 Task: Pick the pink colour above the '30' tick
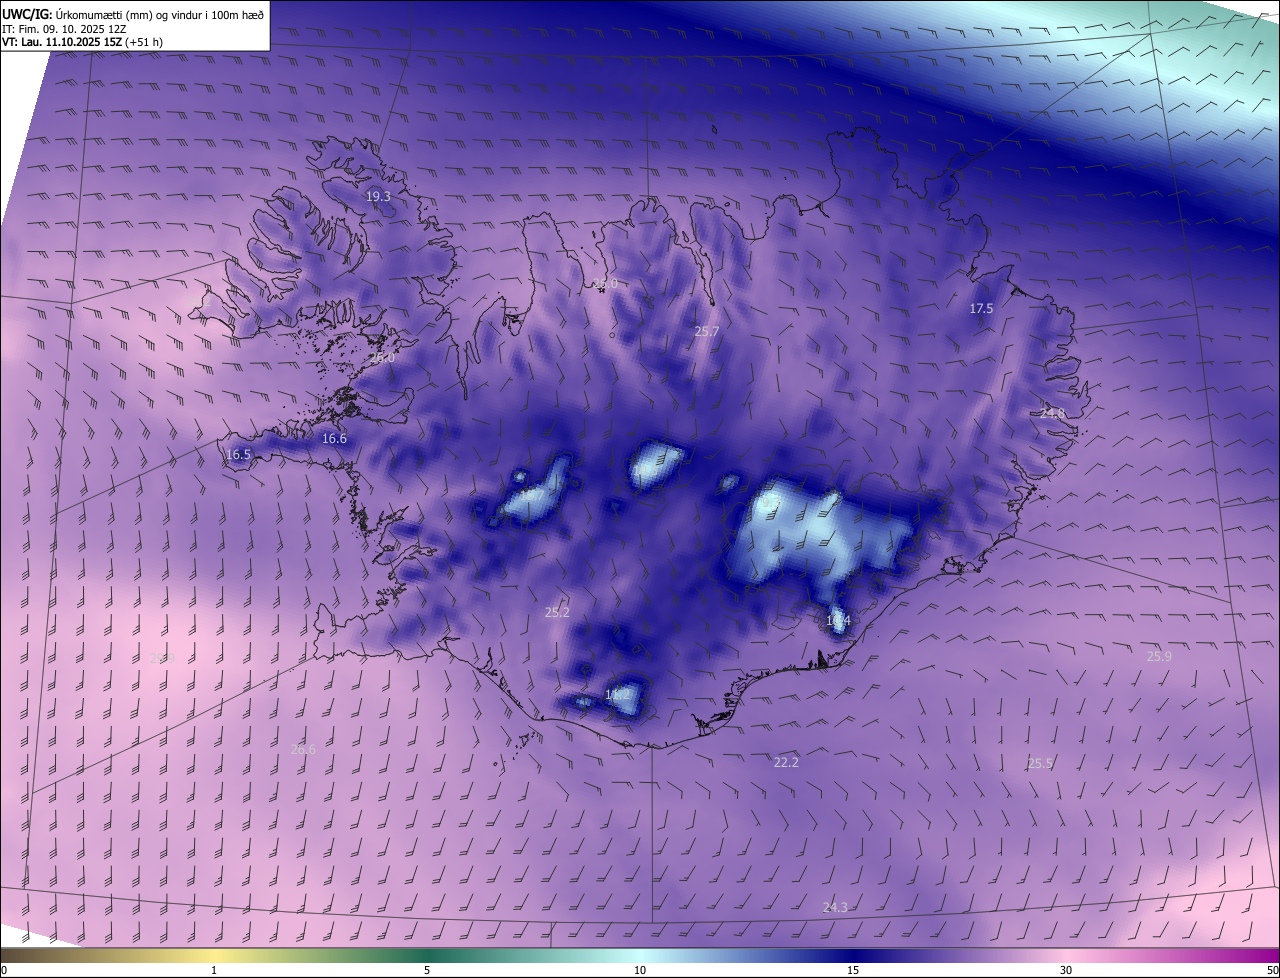pos(1066,955)
